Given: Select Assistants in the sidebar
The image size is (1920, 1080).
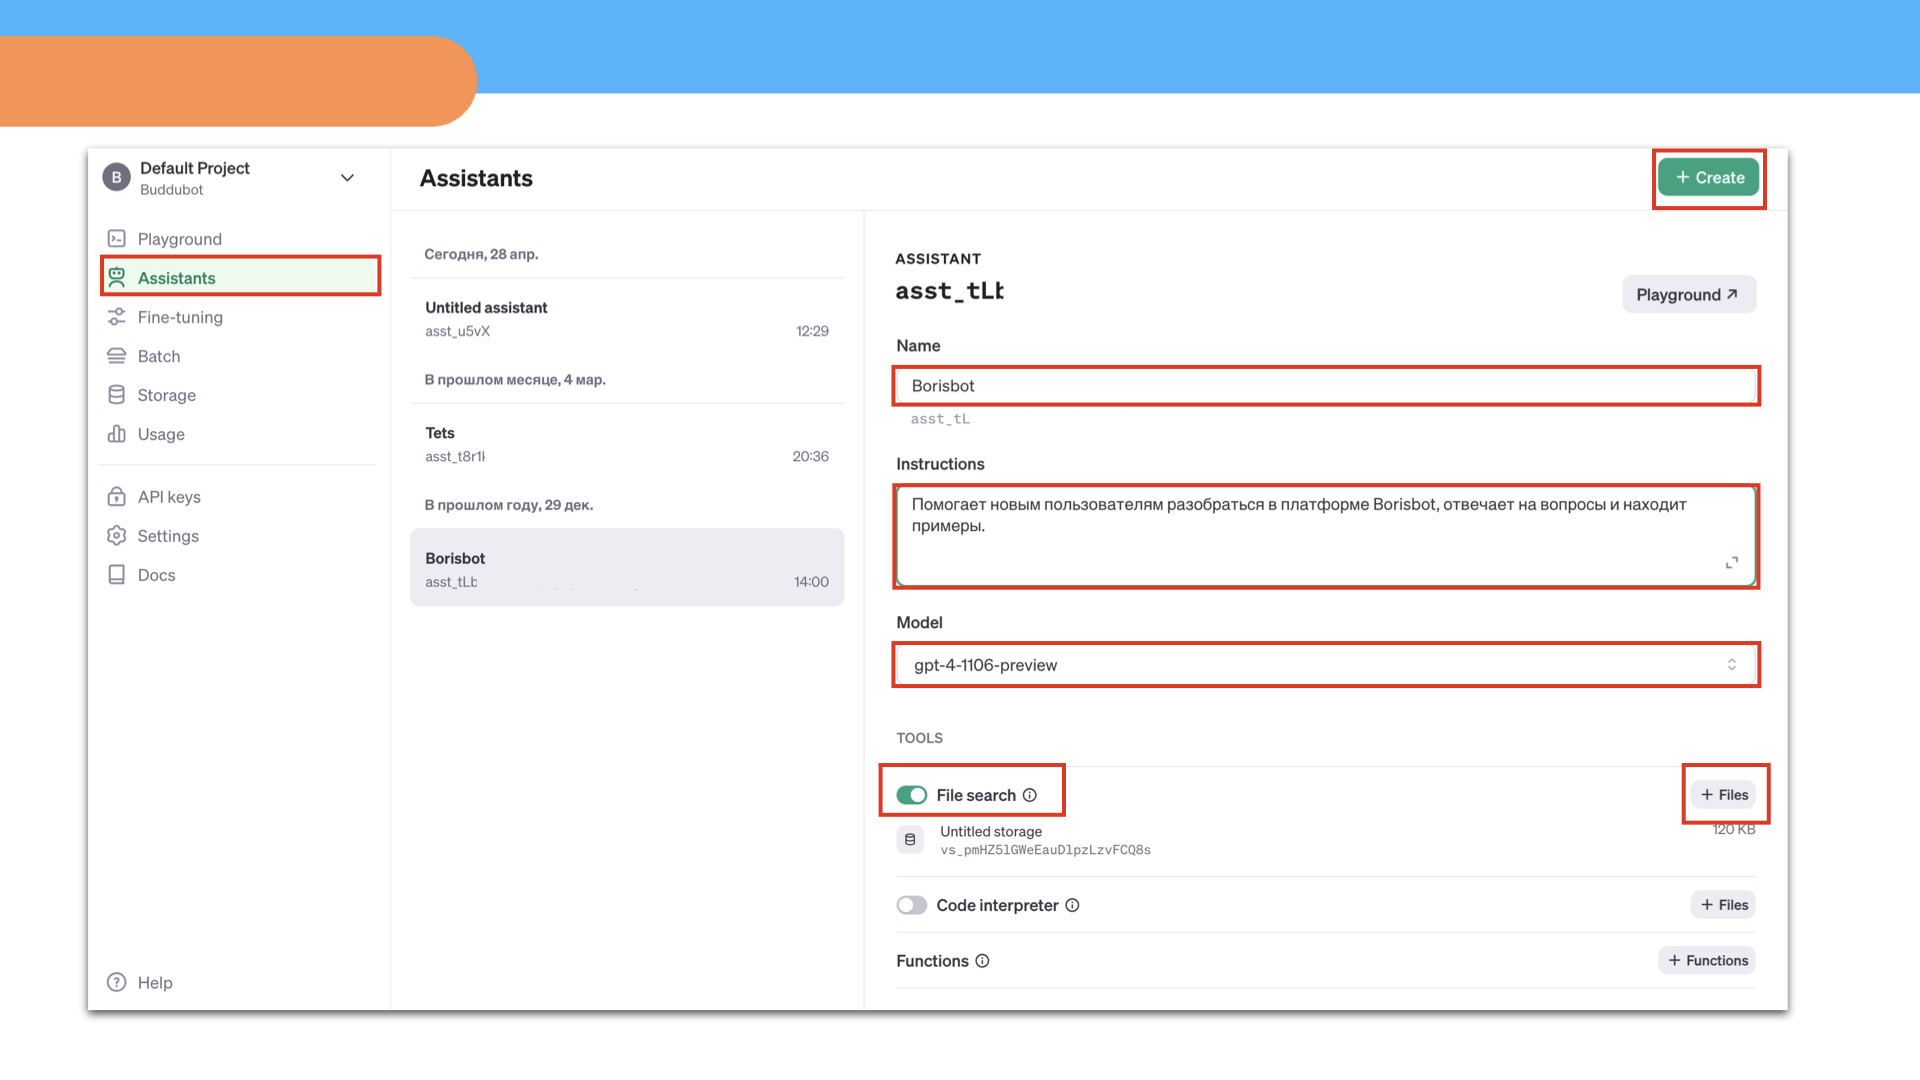Looking at the screenshot, I should click(x=240, y=278).
